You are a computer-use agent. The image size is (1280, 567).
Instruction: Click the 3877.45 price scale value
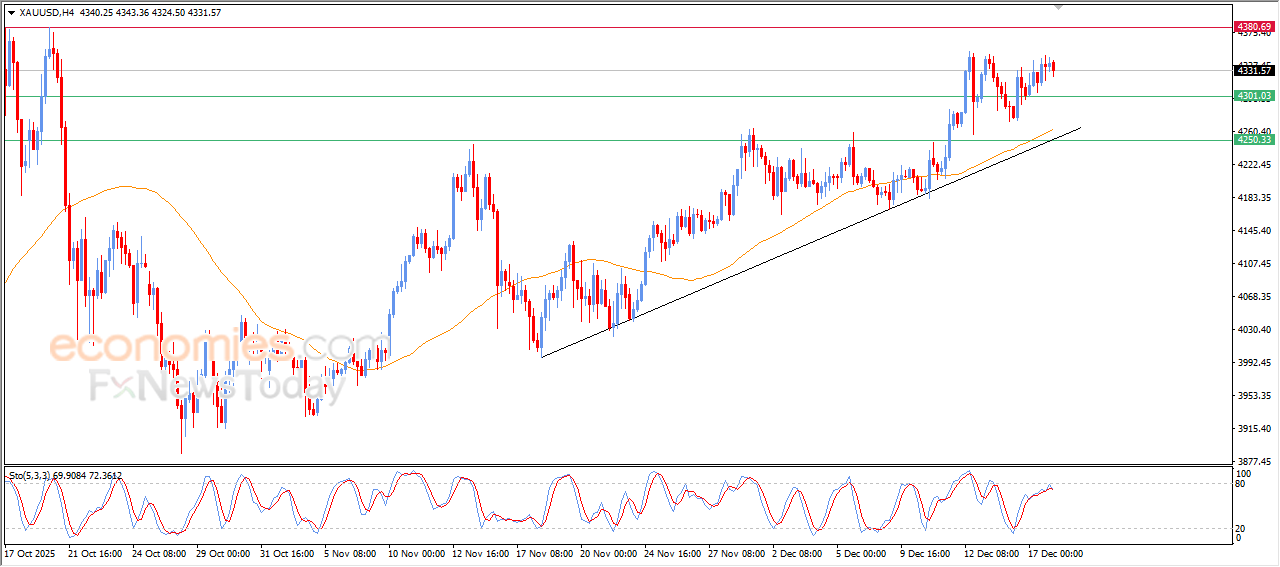click(x=1252, y=462)
